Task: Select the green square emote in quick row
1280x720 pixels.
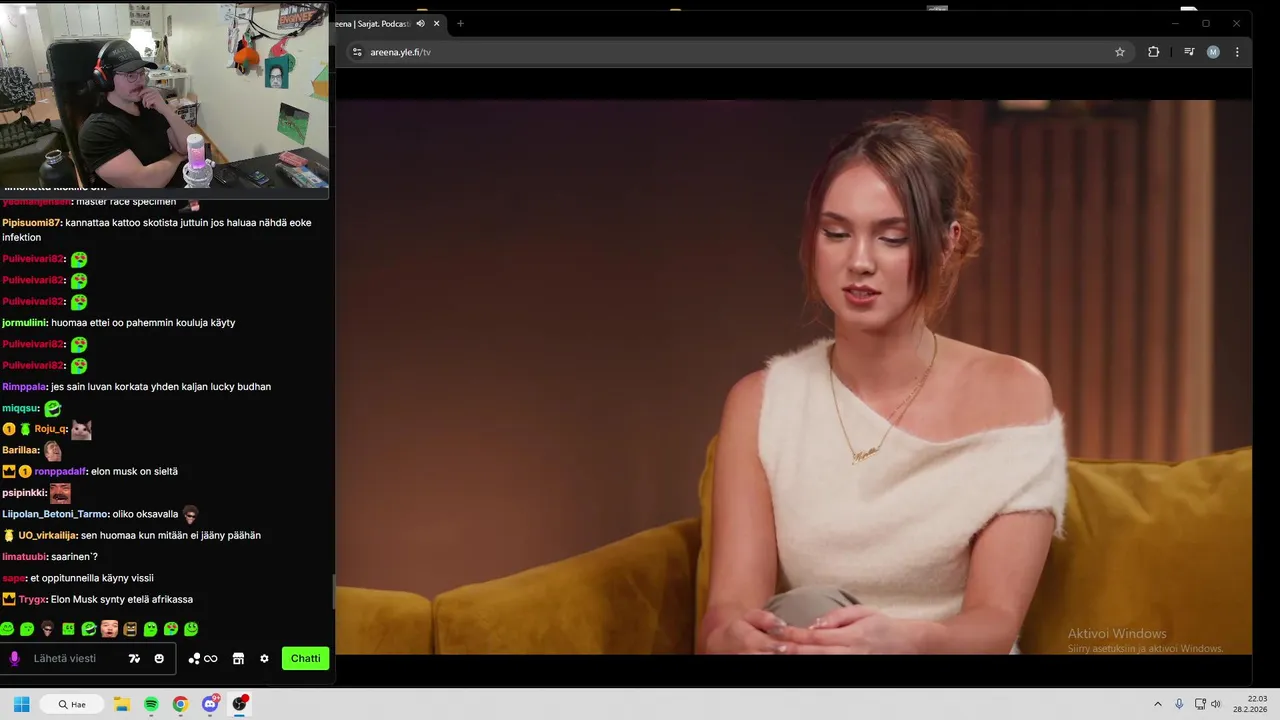Action: [x=68, y=629]
